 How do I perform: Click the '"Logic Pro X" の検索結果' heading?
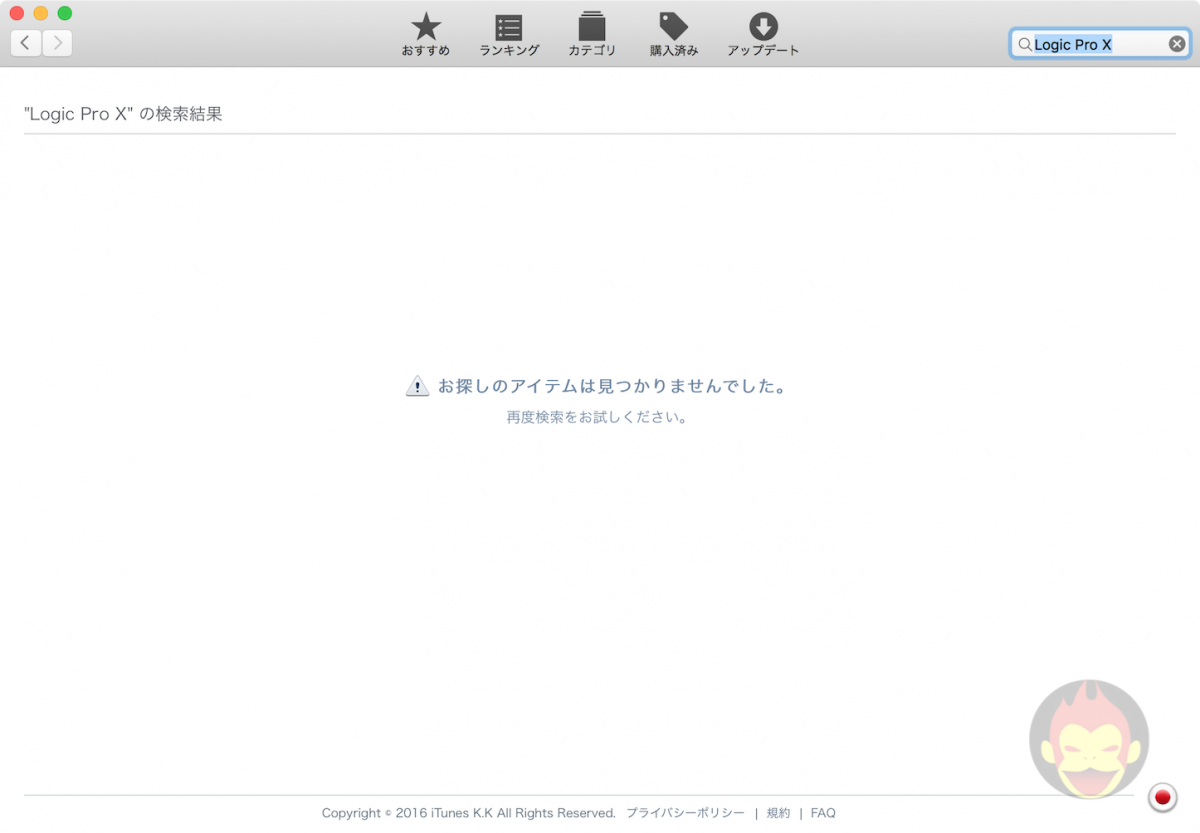[x=122, y=113]
